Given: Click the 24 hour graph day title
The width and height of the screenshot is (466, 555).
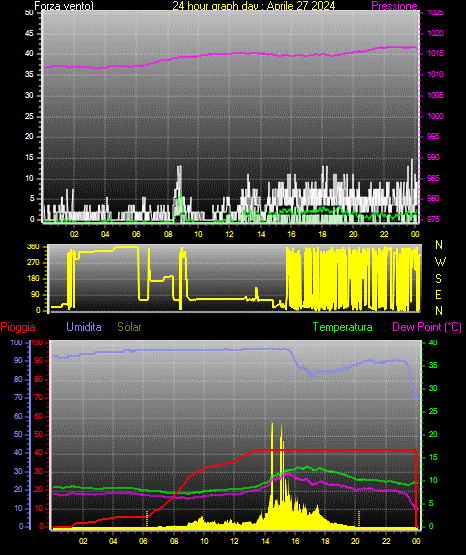Looking at the screenshot, I should pyautogui.click(x=254, y=6).
